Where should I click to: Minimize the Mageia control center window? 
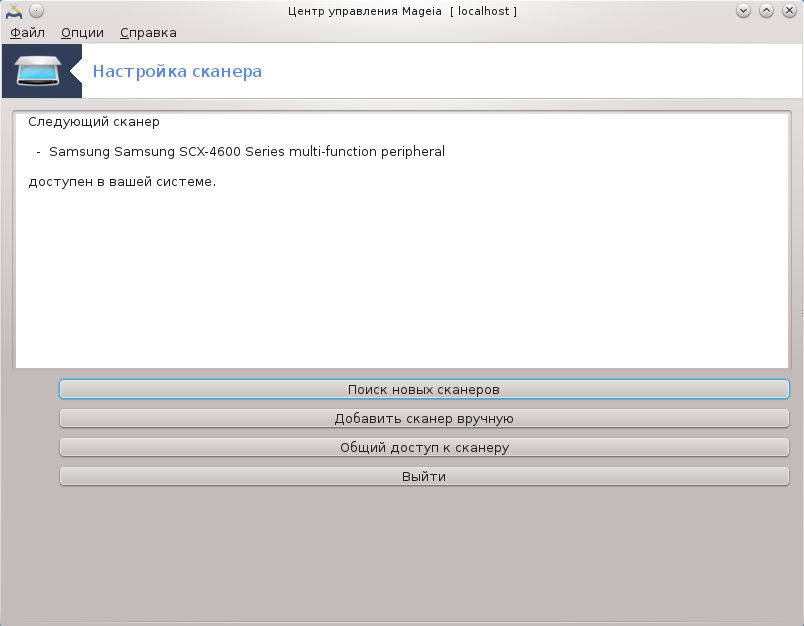pos(743,11)
